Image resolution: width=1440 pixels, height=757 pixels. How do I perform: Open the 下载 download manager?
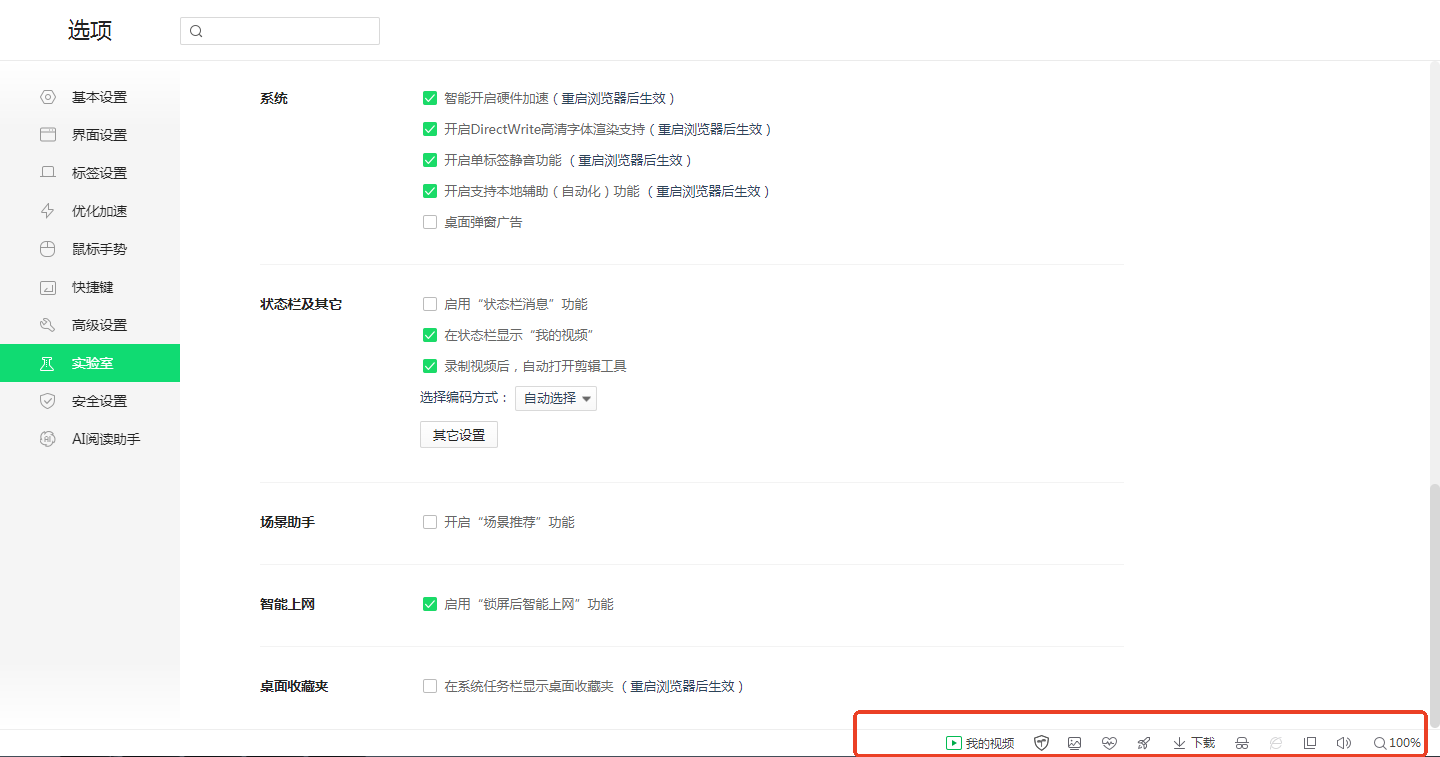1194,743
